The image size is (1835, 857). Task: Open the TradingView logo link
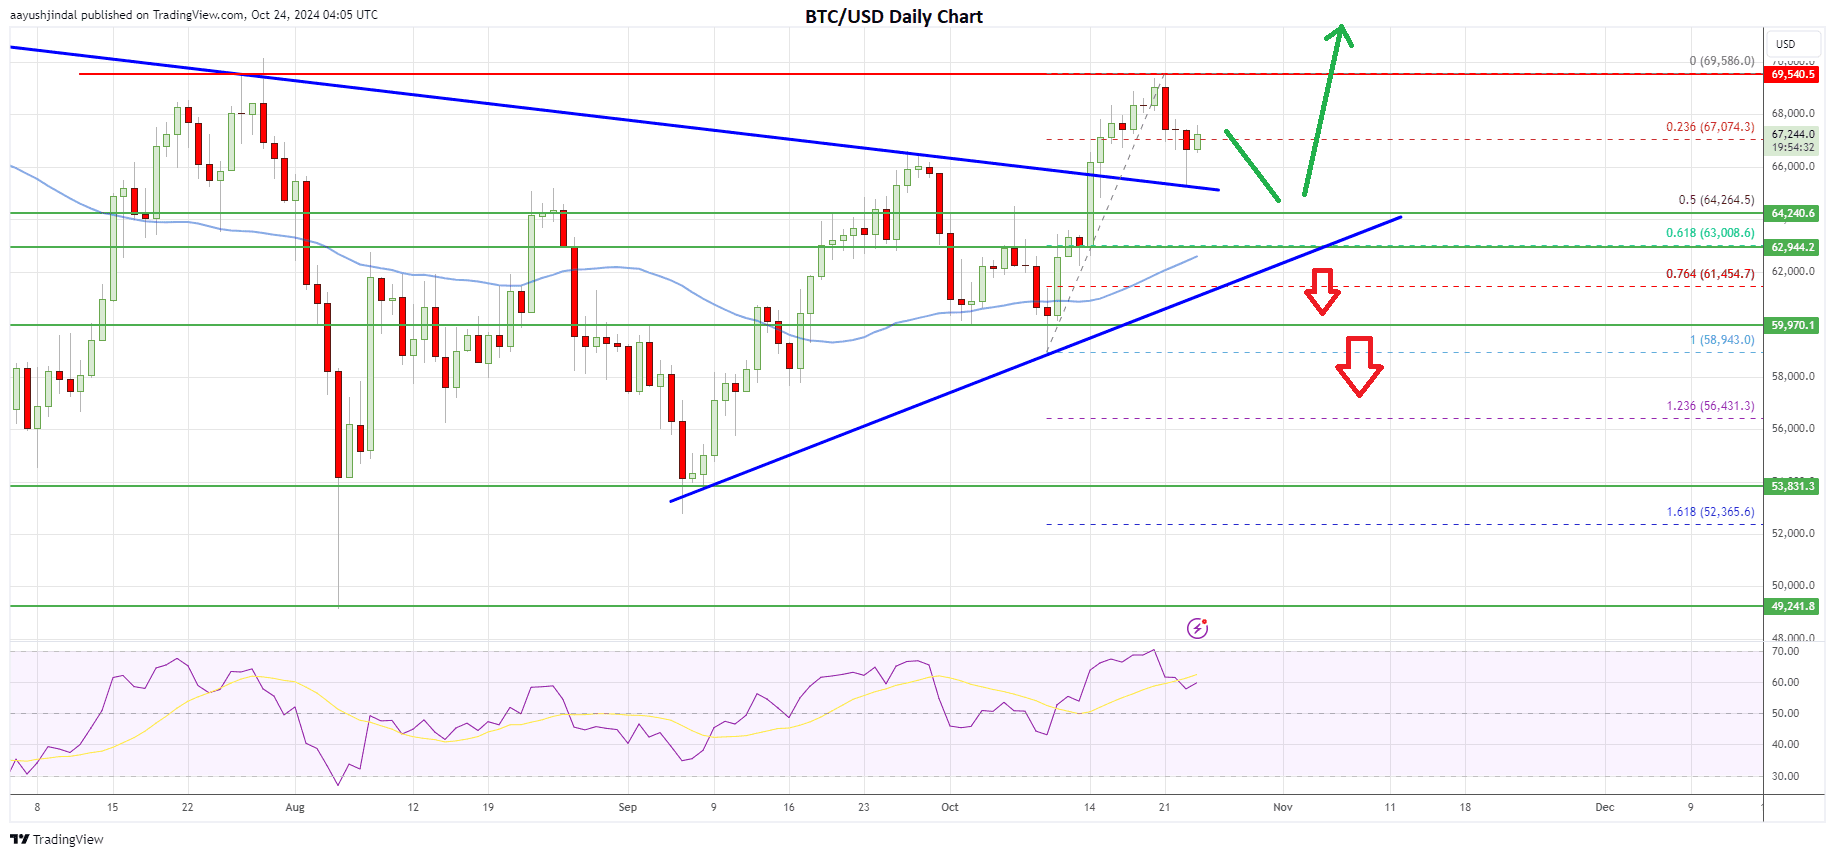click(x=57, y=839)
